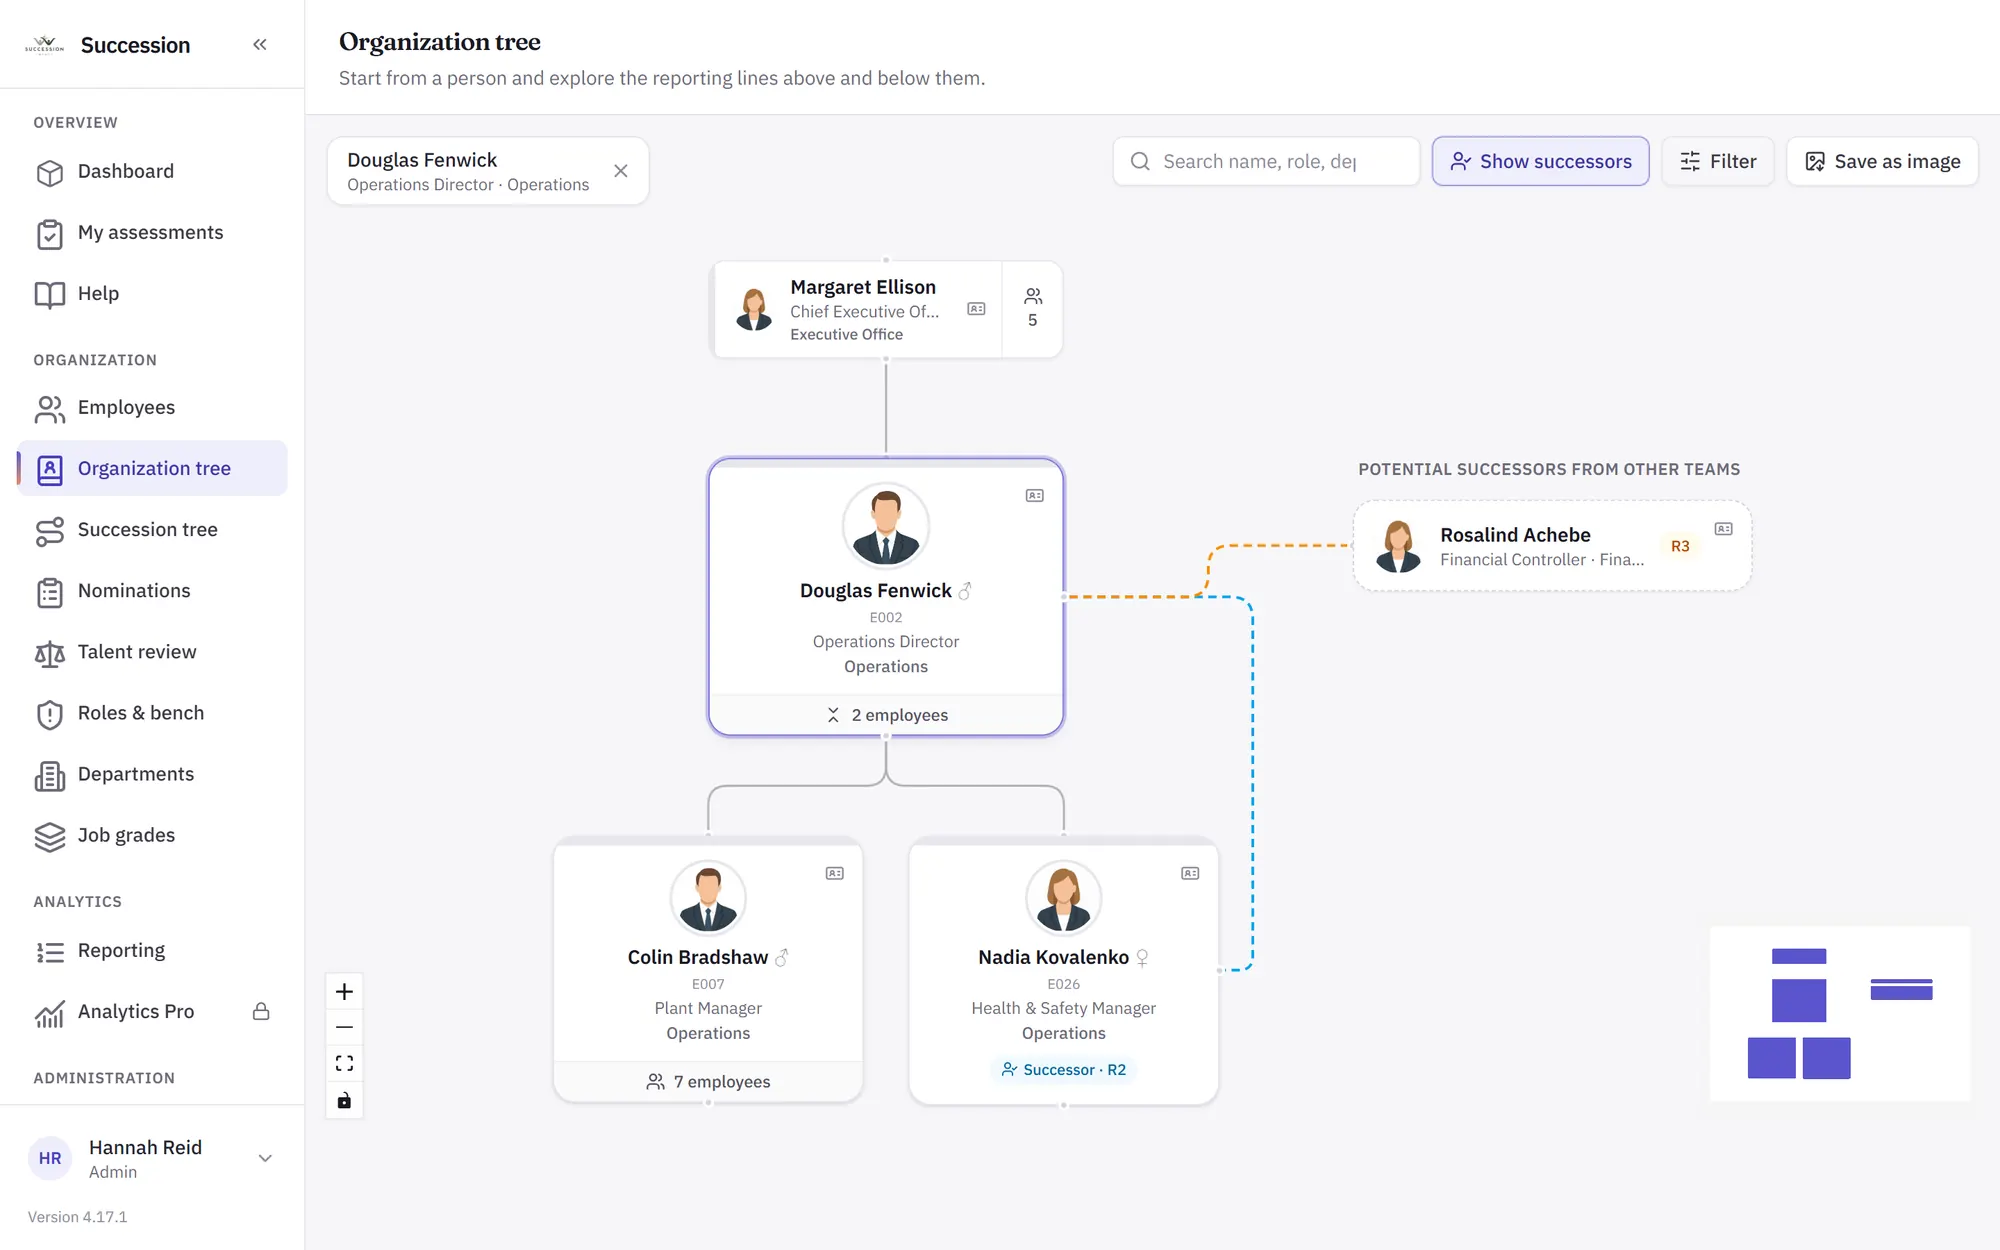
Task: Select Organization tree in sidebar
Action: pyautogui.click(x=152, y=469)
